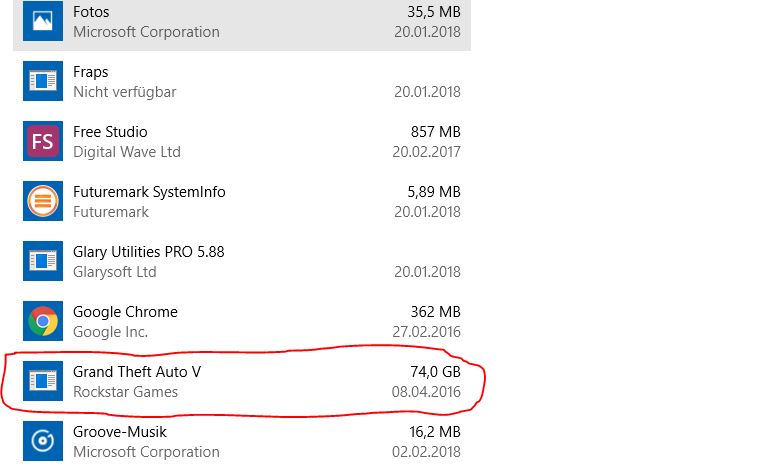The height and width of the screenshot is (474, 768).
Task: Select Free Studio in the app list
Action: pyautogui.click(x=110, y=132)
